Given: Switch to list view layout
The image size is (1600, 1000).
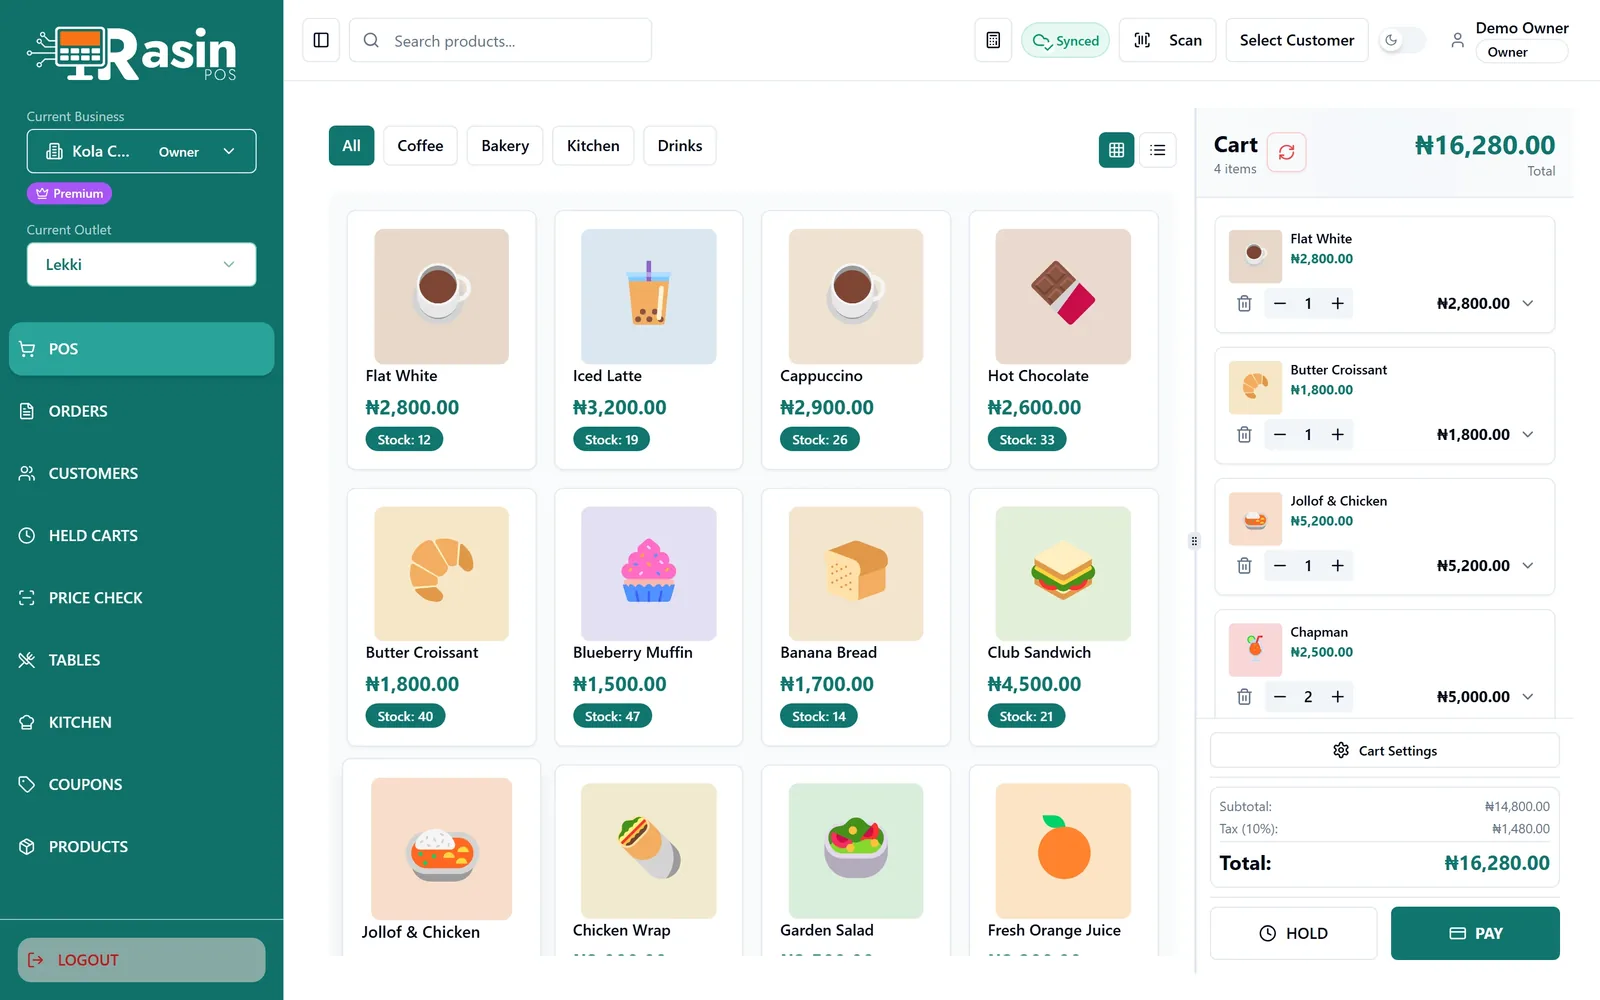Looking at the screenshot, I should tap(1157, 150).
